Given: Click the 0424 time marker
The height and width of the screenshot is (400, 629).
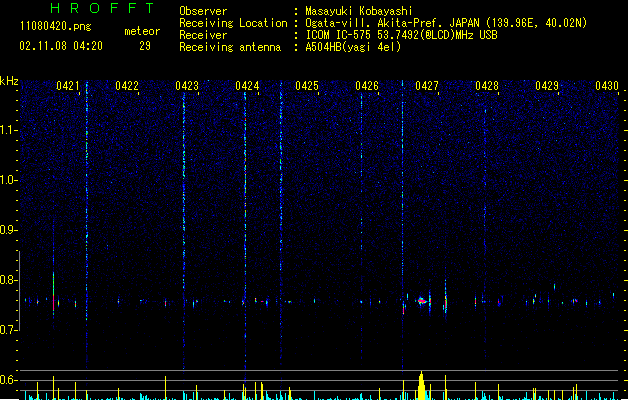Looking at the screenshot, I should coord(247,86).
